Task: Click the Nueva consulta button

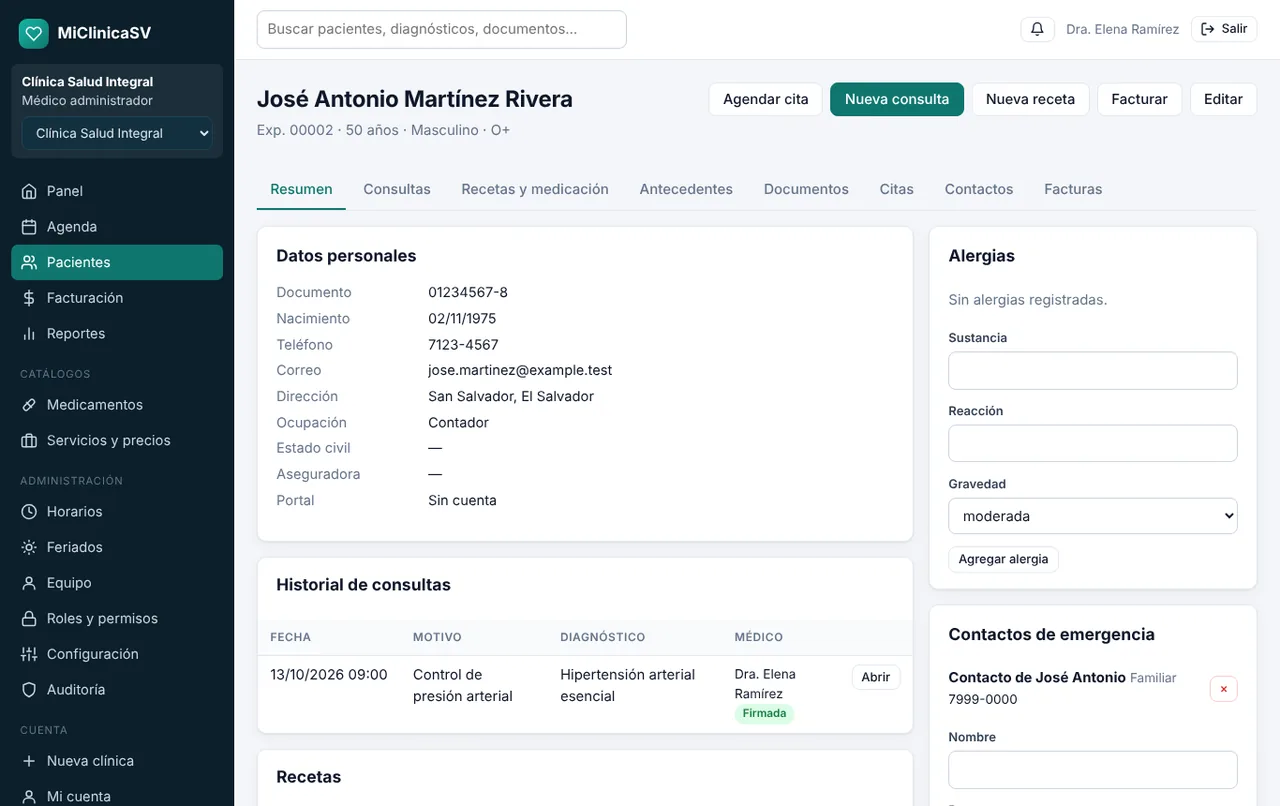Action: (x=897, y=99)
